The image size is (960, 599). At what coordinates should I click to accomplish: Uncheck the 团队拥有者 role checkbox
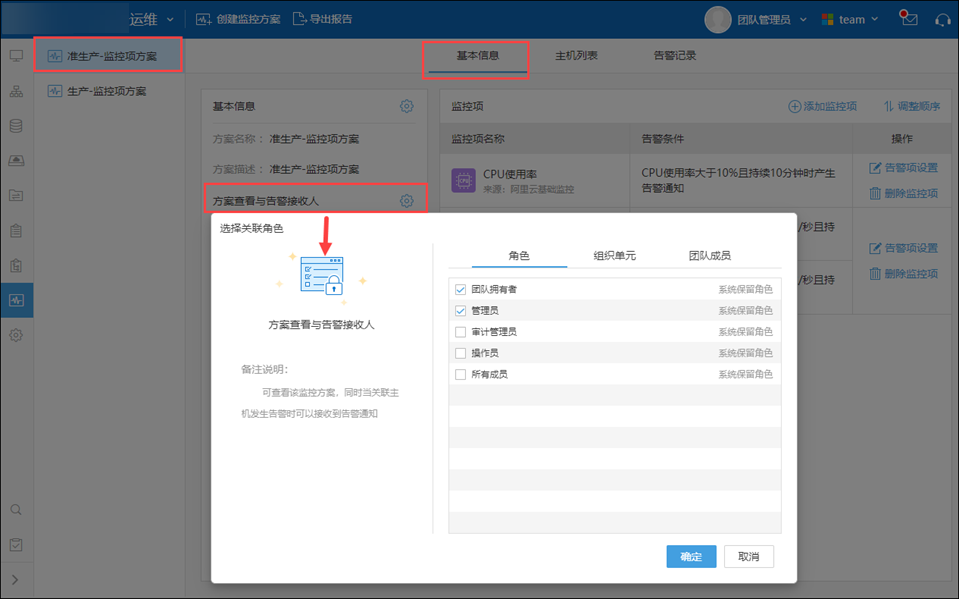click(x=460, y=289)
